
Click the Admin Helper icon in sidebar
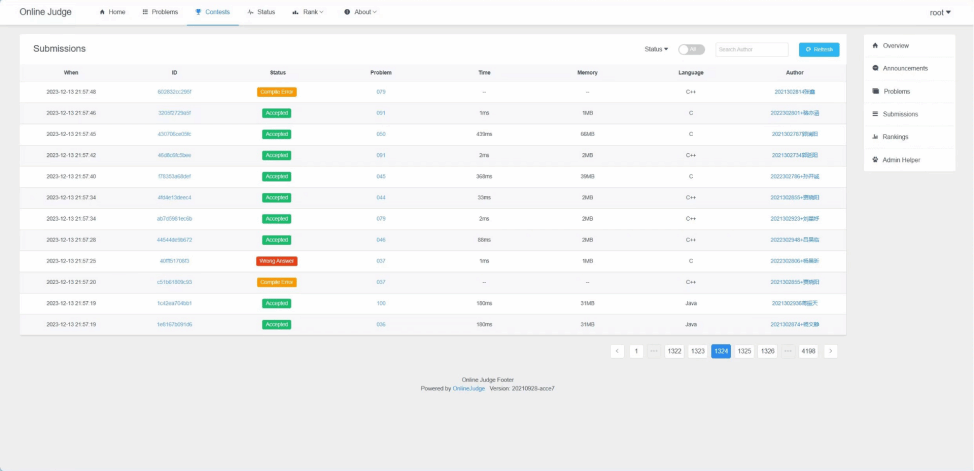click(x=876, y=160)
